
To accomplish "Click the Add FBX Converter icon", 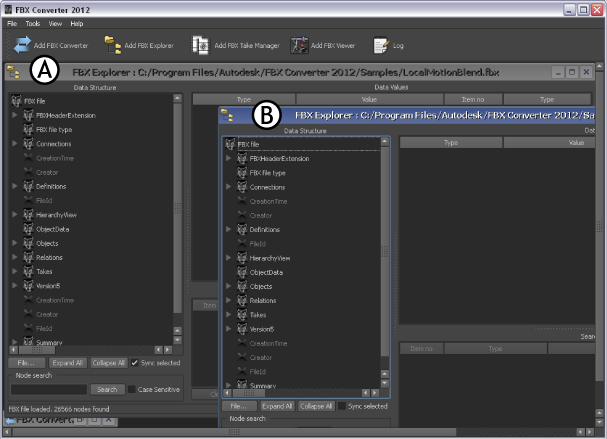I will (x=22, y=45).
